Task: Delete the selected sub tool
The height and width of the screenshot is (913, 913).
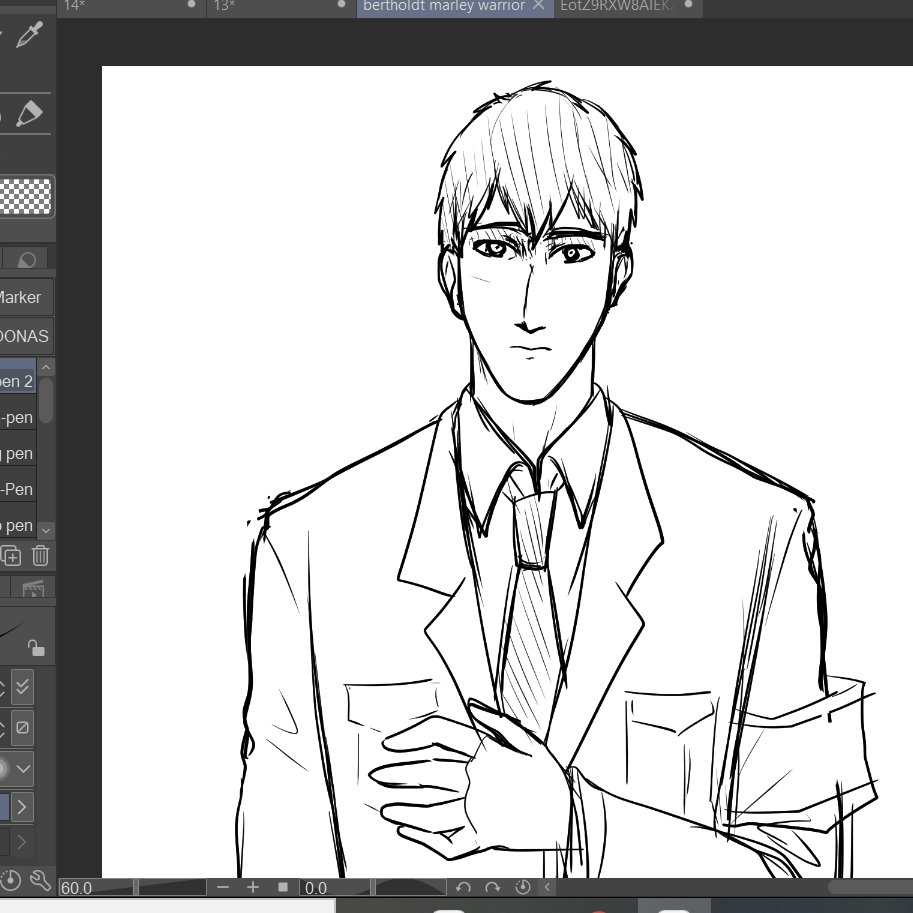Action: point(40,555)
